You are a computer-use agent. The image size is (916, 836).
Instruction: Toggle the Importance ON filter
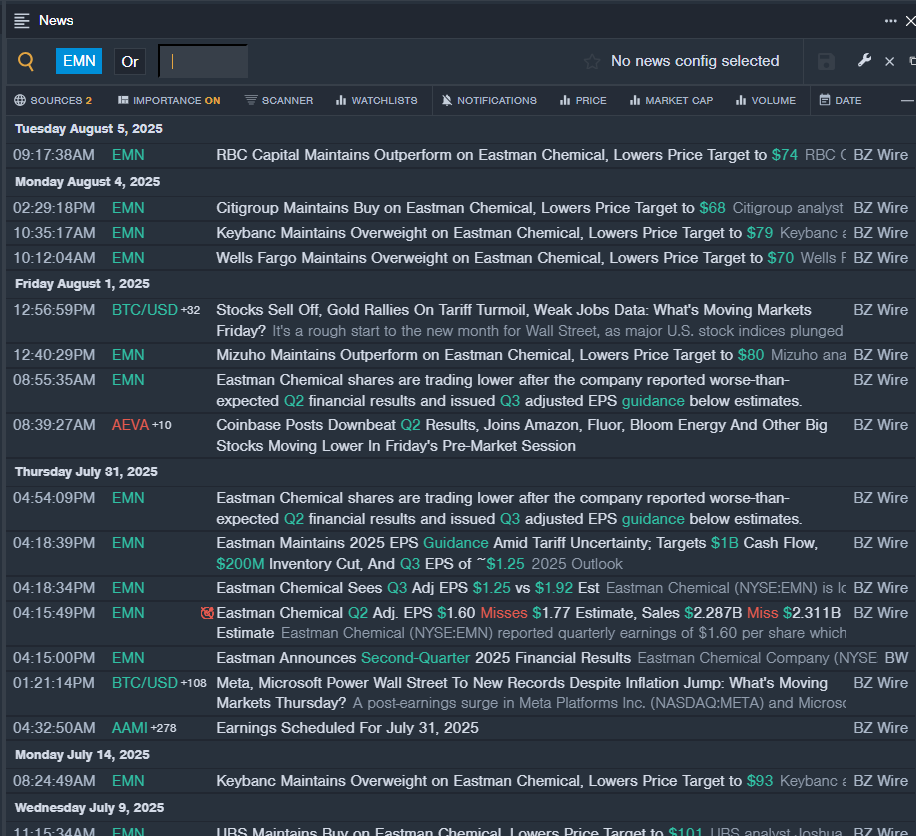click(169, 100)
